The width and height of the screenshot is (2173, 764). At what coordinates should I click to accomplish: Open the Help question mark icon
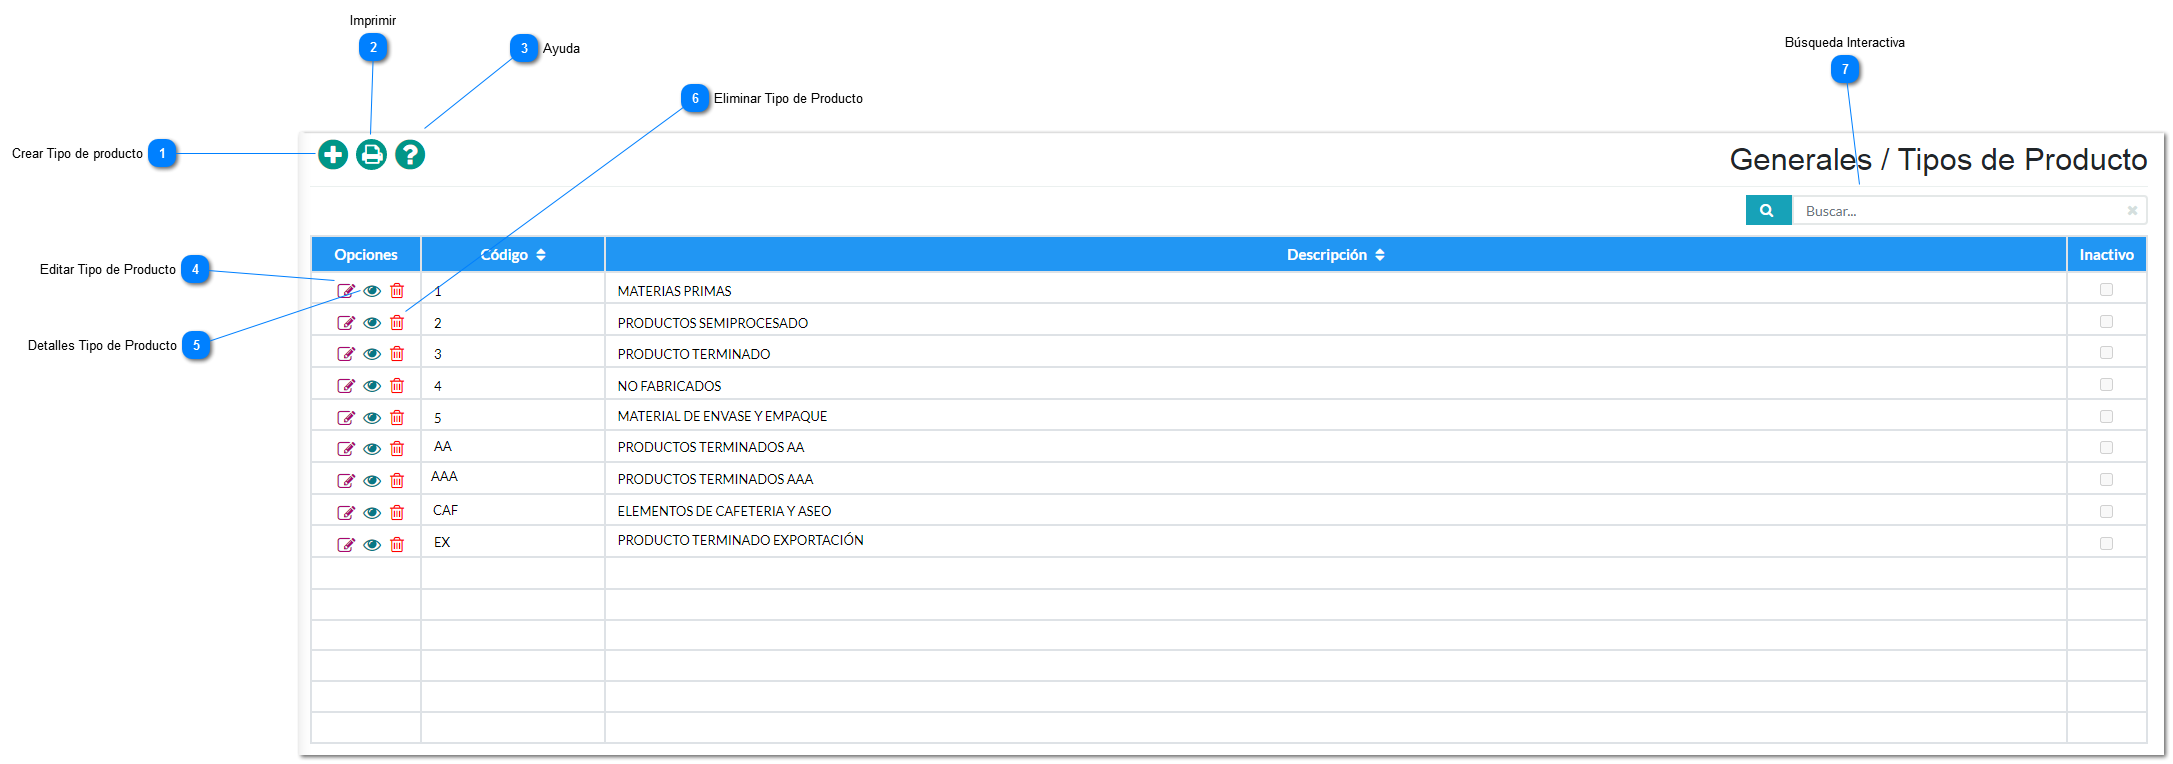(410, 155)
